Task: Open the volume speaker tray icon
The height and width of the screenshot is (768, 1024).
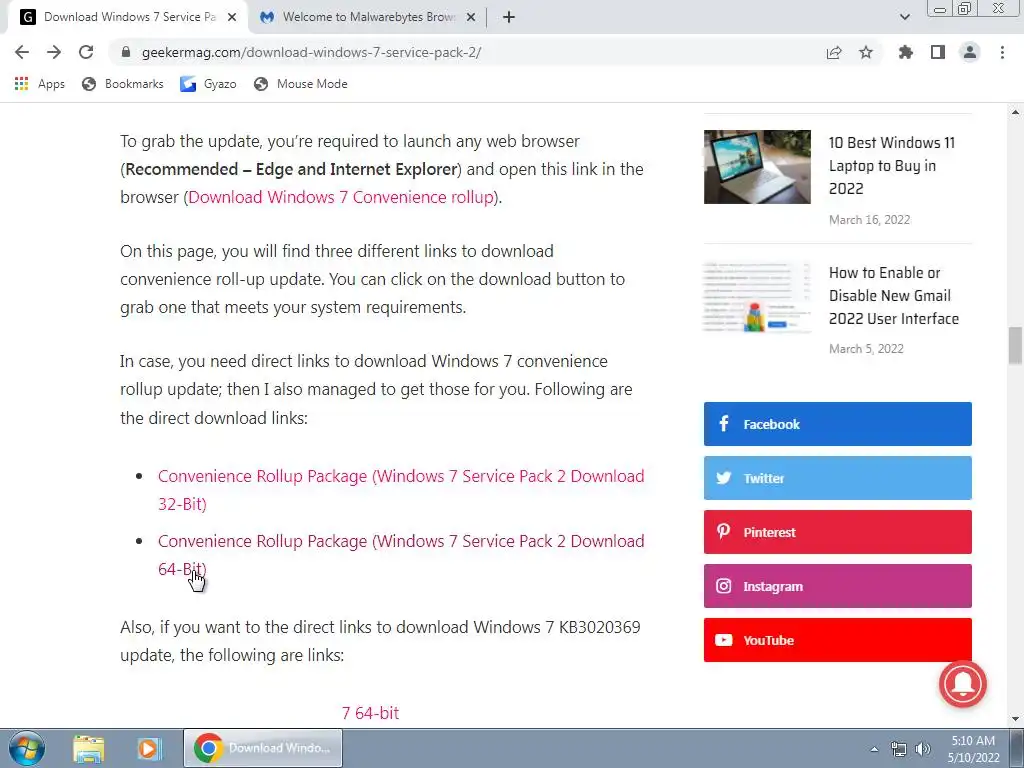Action: click(923, 749)
